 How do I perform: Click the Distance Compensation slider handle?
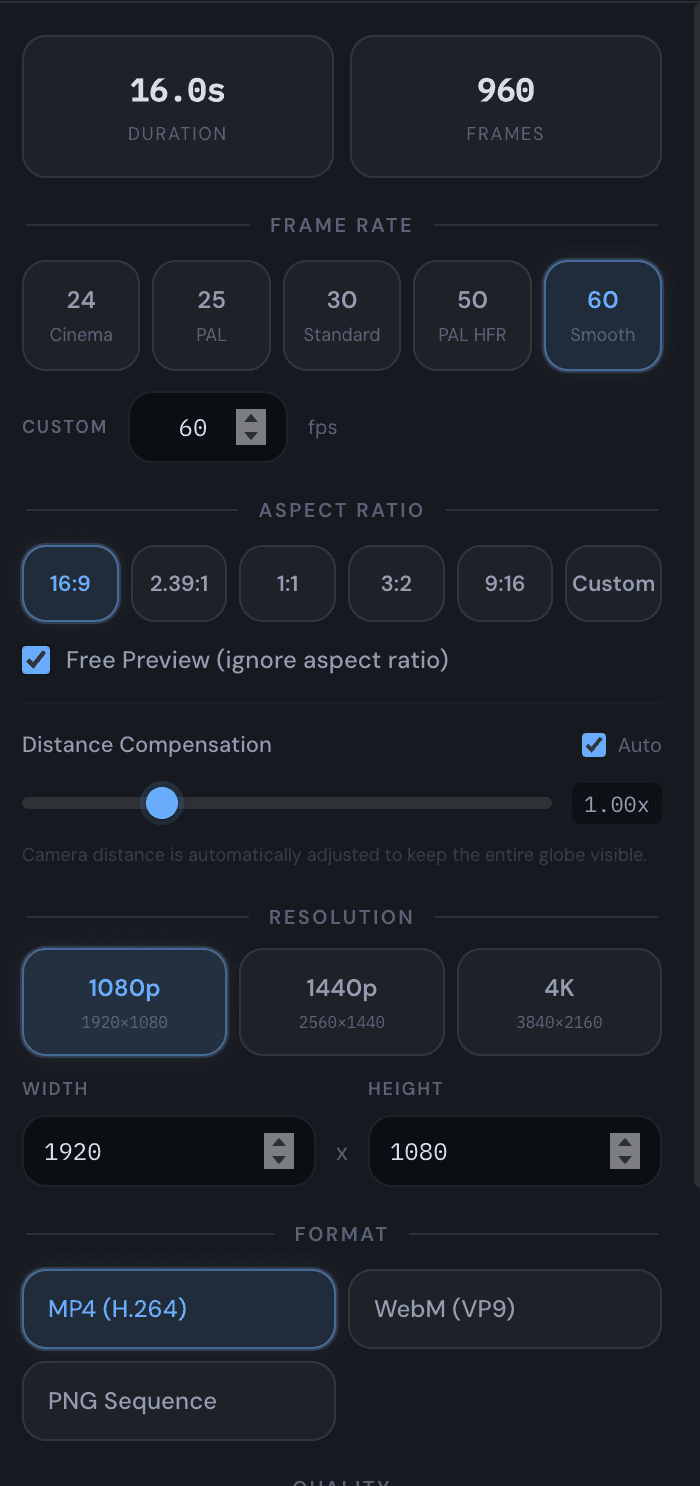tap(162, 803)
